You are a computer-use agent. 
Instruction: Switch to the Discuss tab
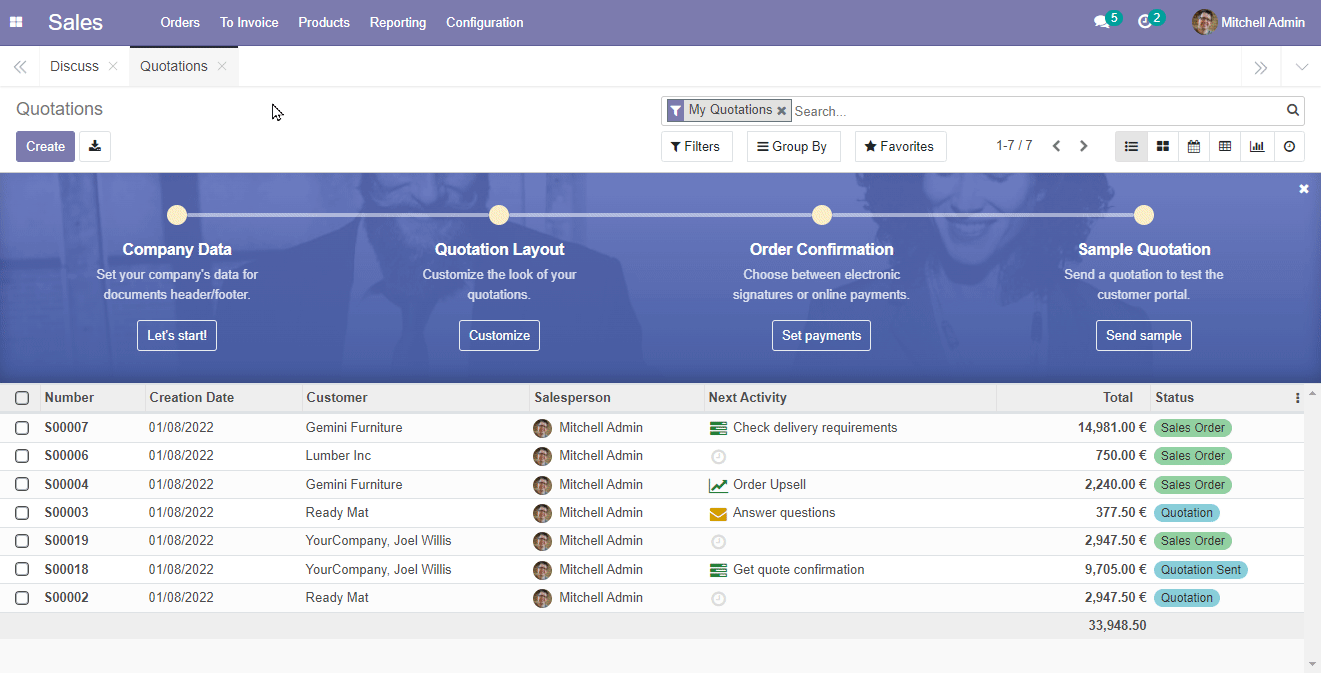click(74, 66)
